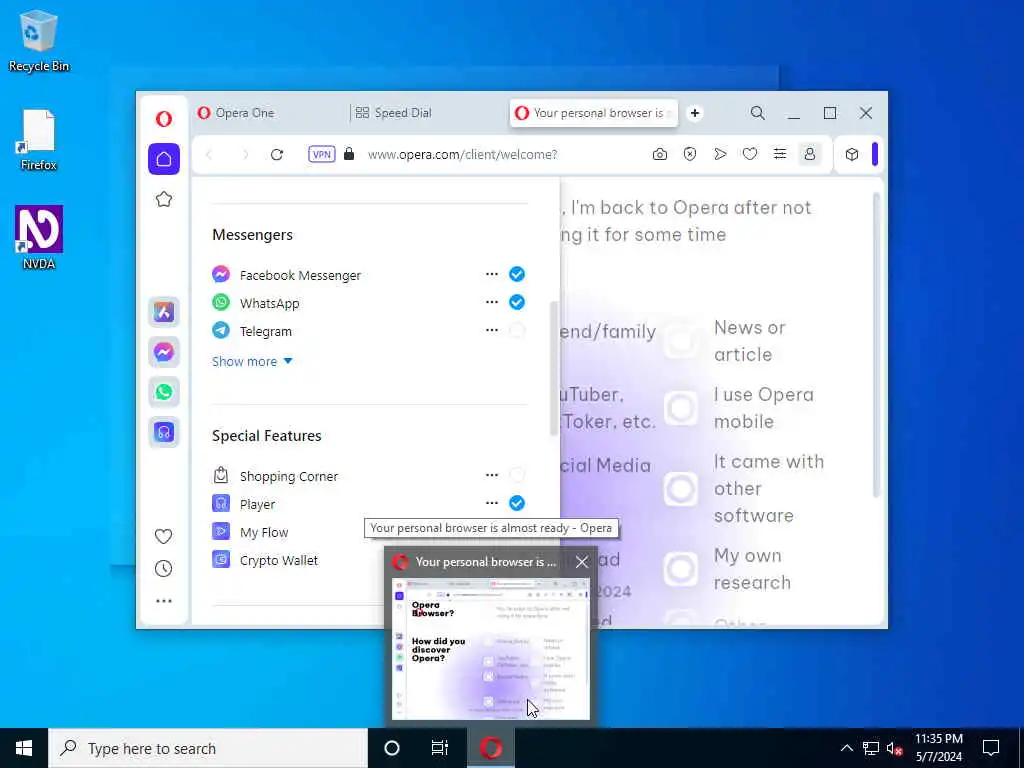Image resolution: width=1024 pixels, height=768 pixels.
Task: Go forward to next page
Action: 246,155
